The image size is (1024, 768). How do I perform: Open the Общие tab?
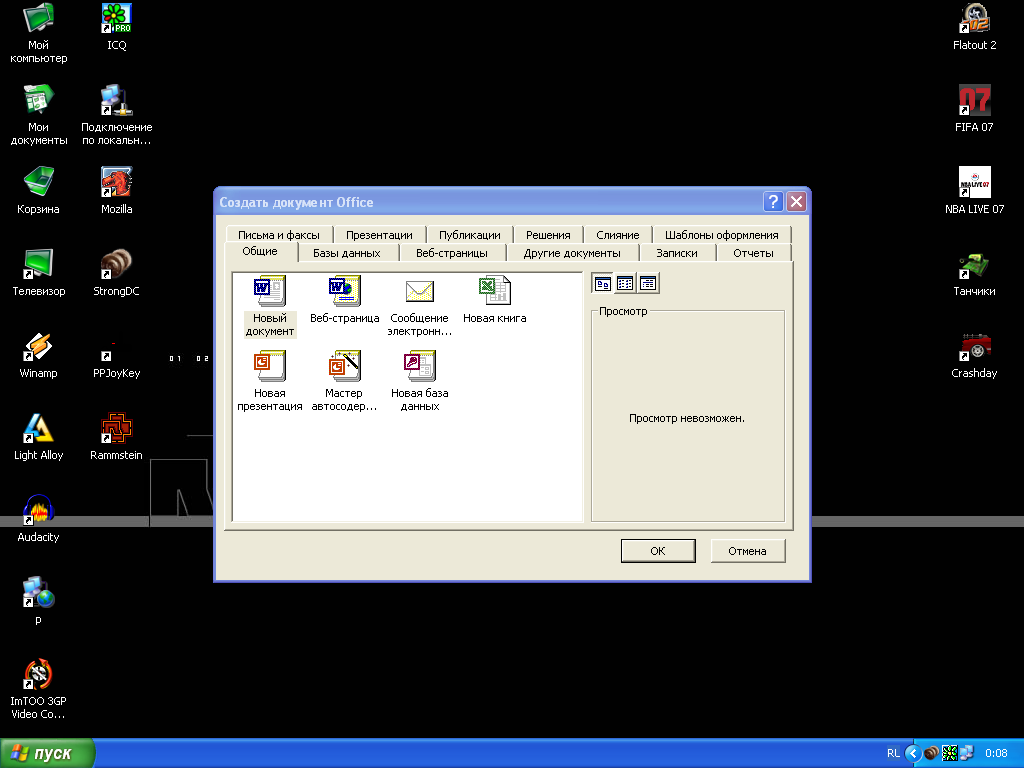point(260,251)
